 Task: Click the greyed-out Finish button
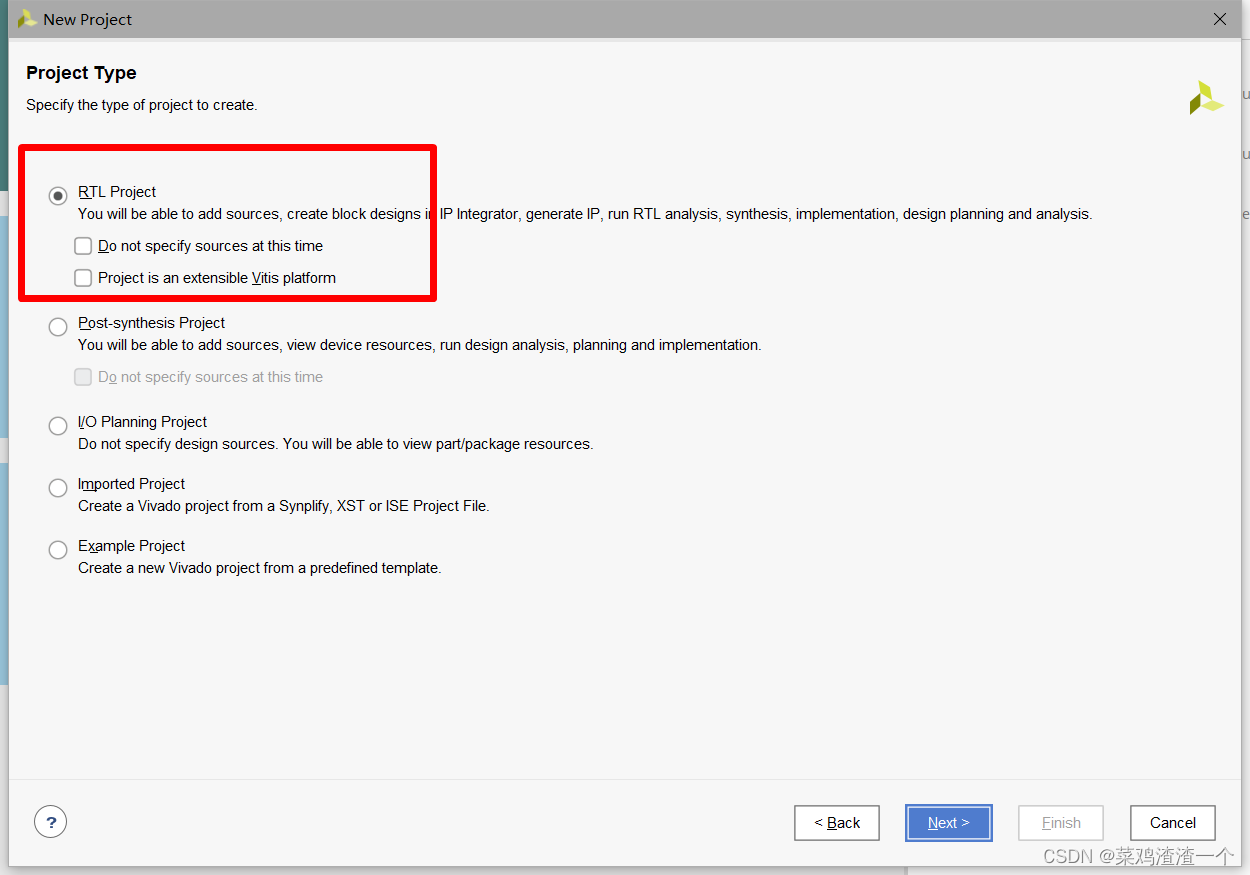pyautogui.click(x=1061, y=823)
